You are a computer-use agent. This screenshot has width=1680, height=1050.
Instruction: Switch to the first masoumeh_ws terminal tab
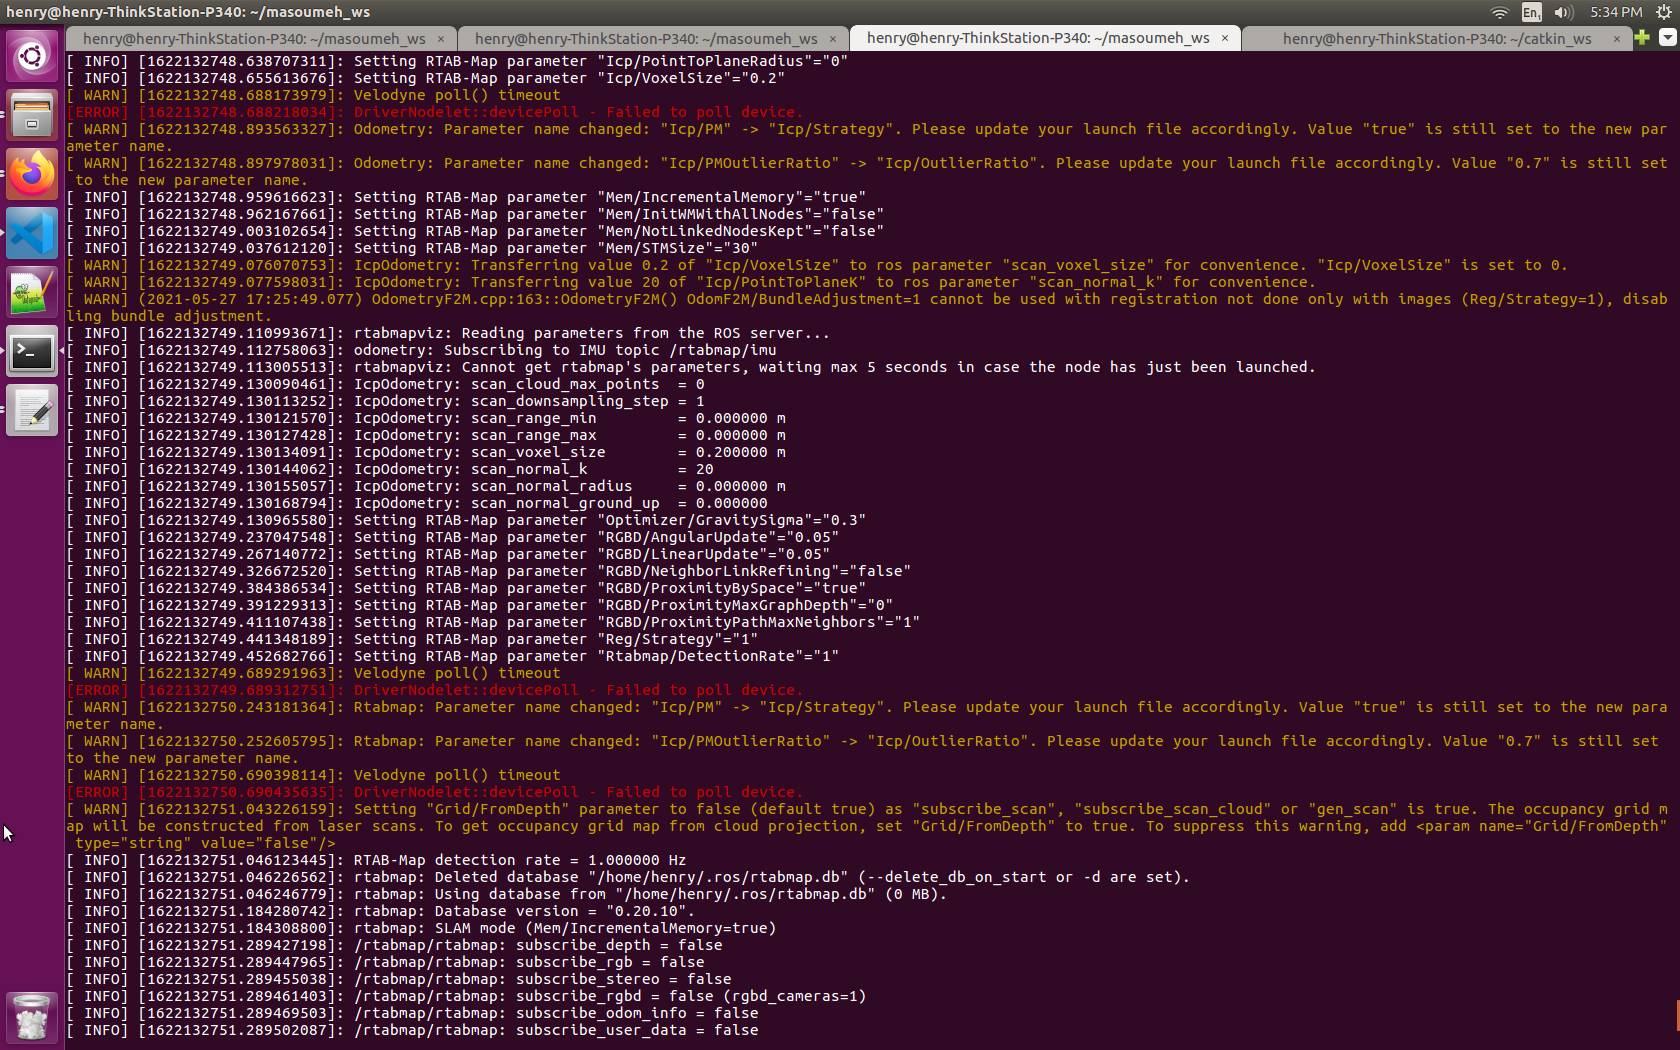[x=254, y=39]
